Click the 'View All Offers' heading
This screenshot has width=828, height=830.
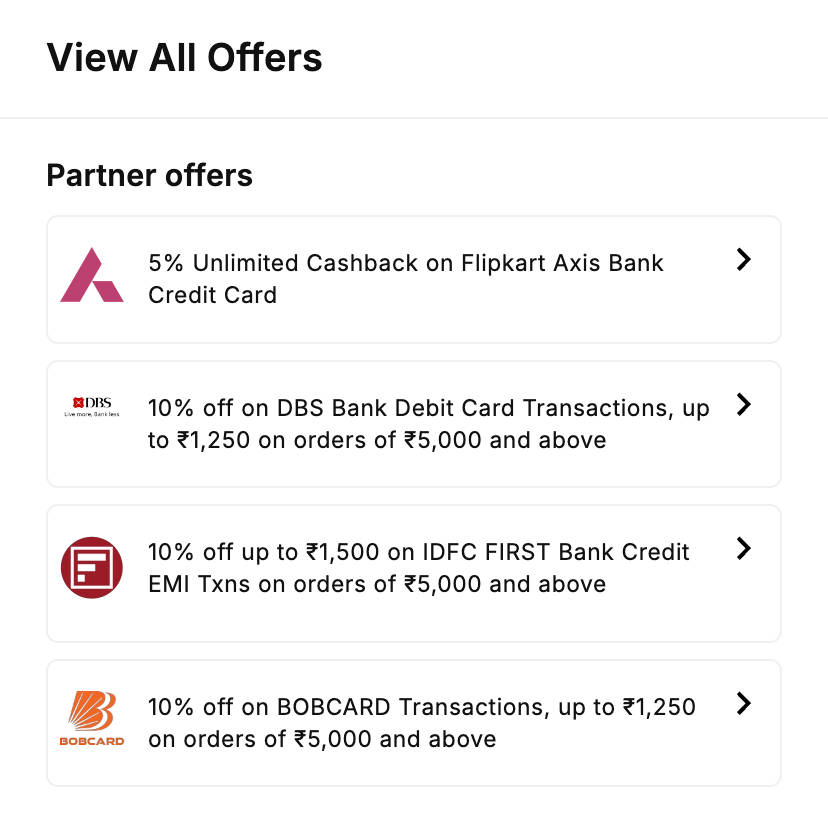tap(185, 57)
